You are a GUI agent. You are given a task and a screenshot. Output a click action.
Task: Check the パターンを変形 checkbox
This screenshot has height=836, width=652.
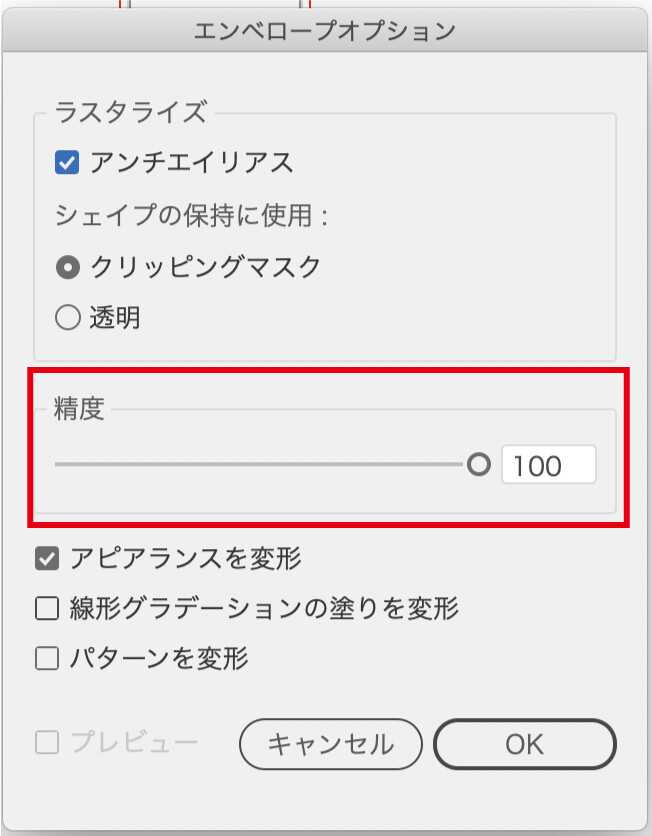click(47, 658)
